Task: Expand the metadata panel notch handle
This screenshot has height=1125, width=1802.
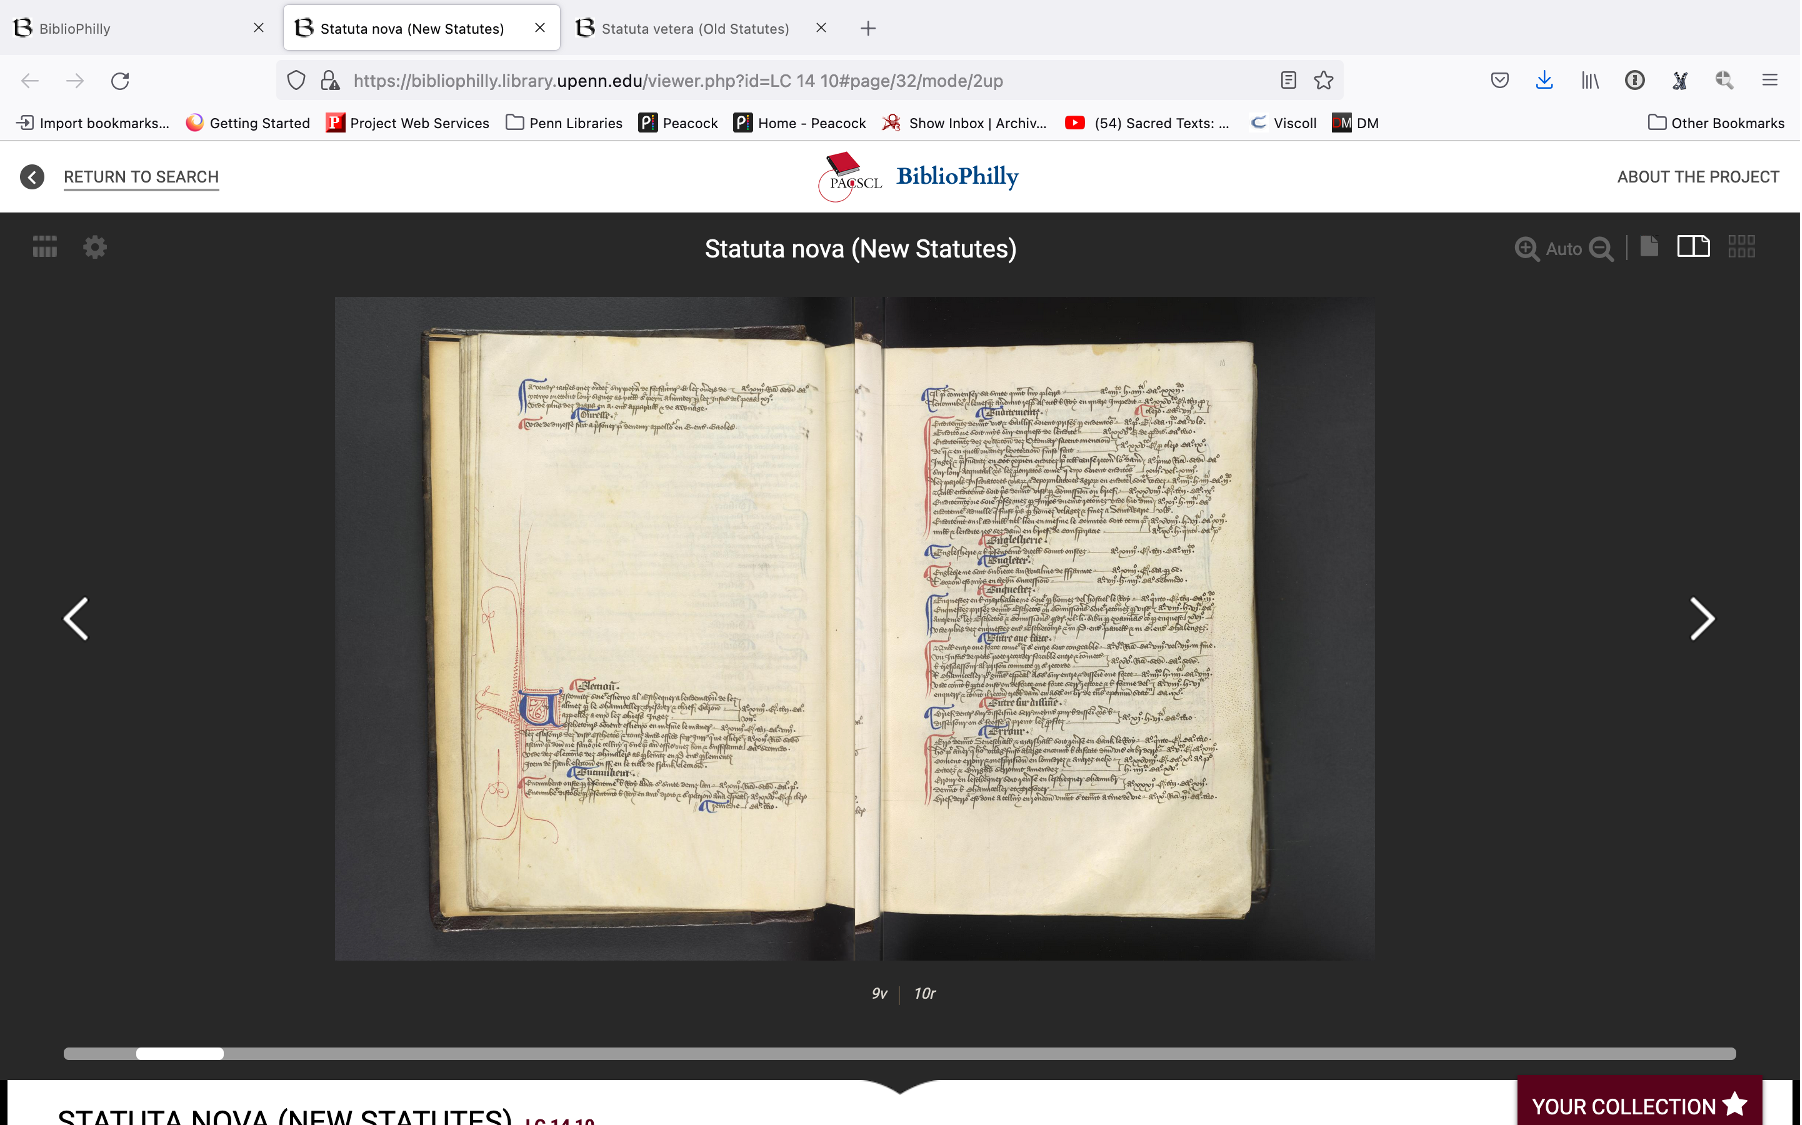Action: tap(900, 1087)
